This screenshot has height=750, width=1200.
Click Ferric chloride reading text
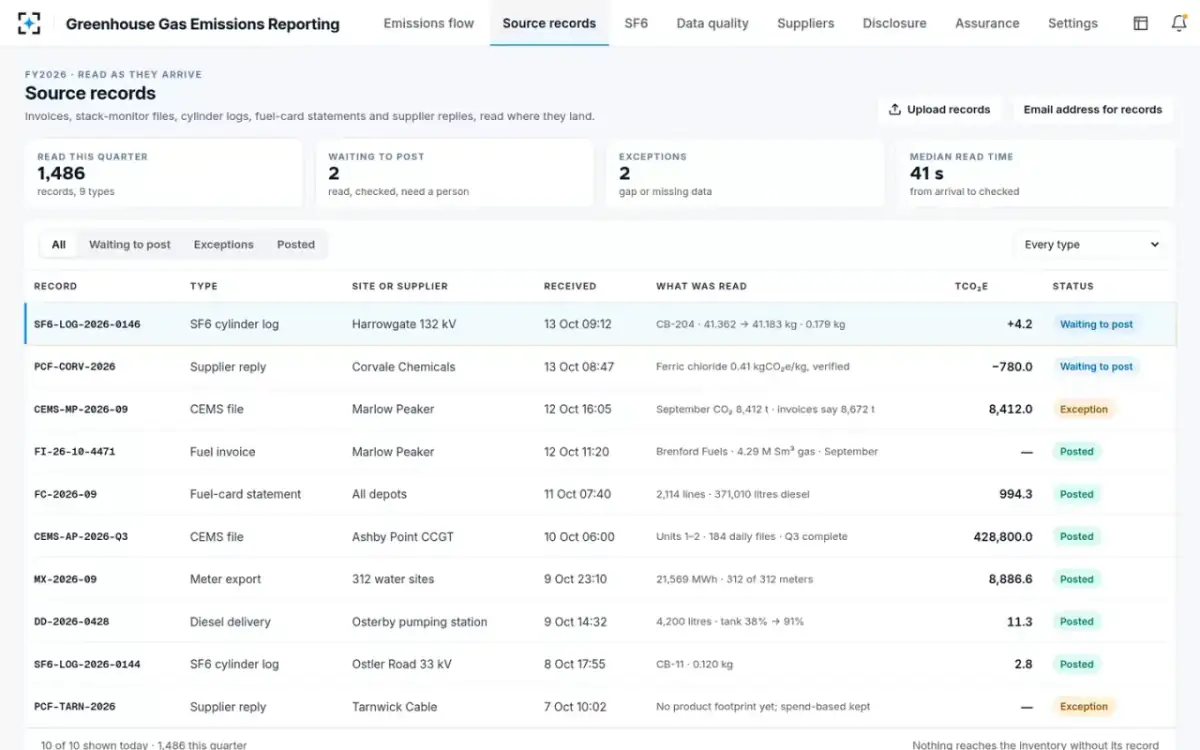coord(753,367)
